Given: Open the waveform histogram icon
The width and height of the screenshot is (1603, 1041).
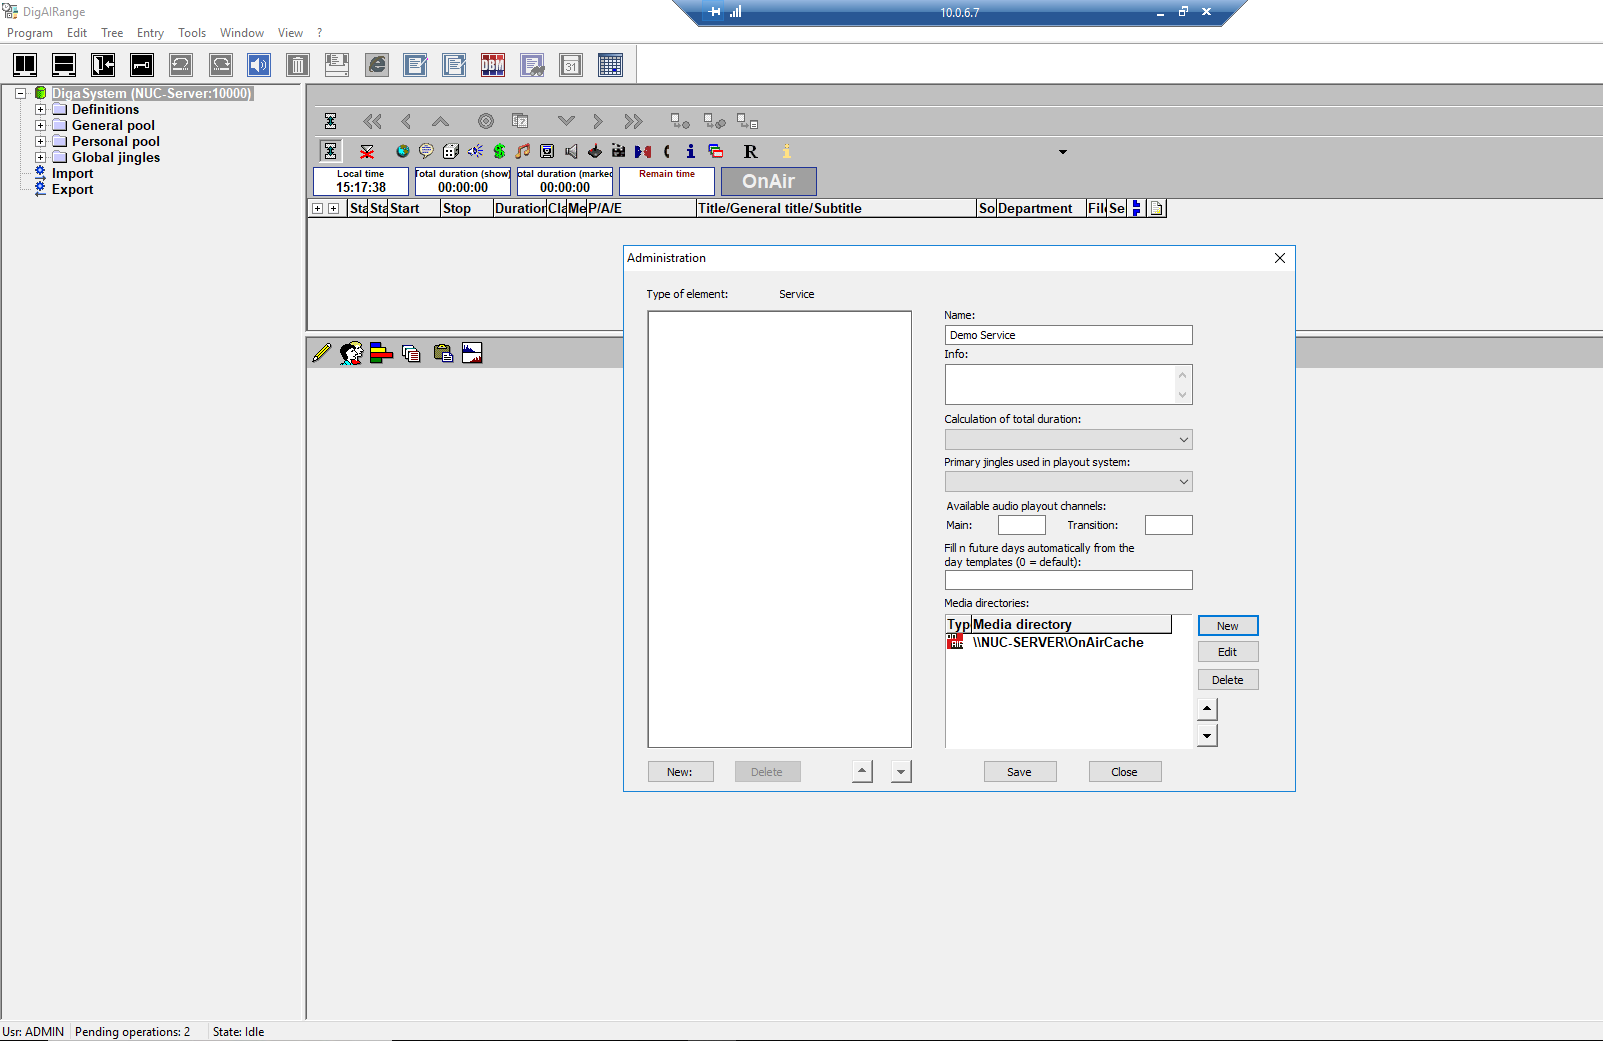Looking at the screenshot, I should pos(472,353).
